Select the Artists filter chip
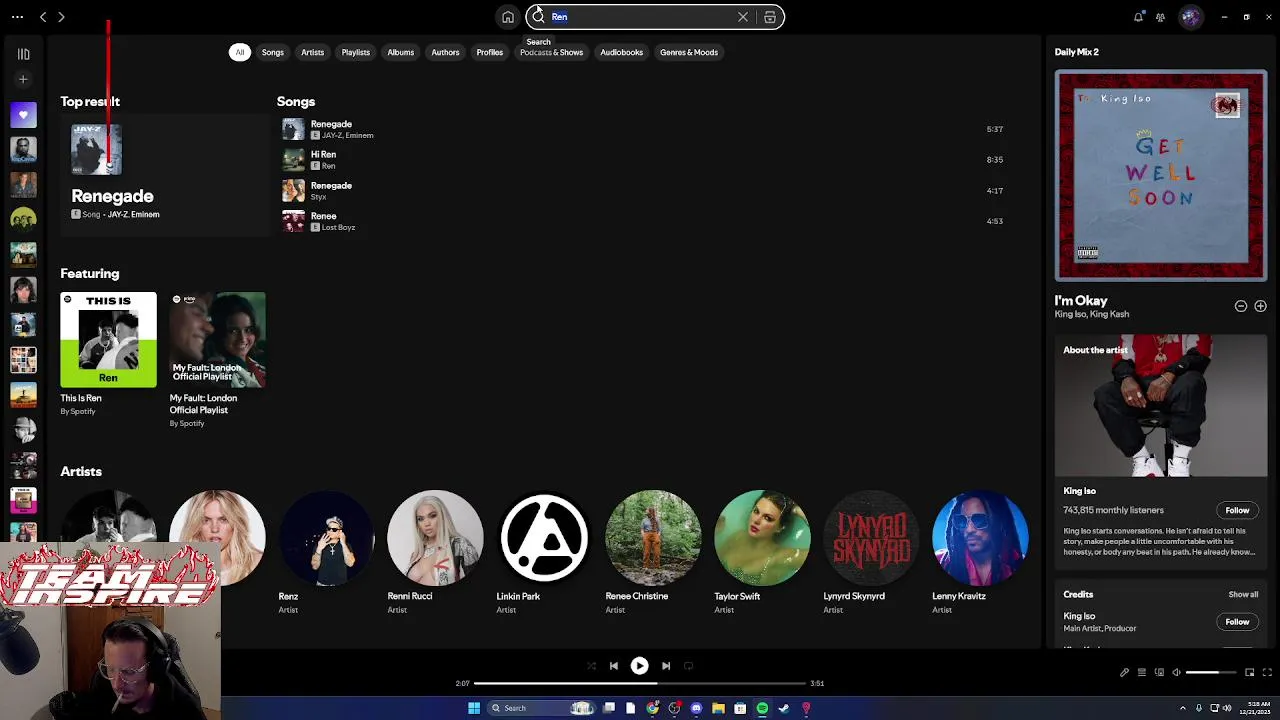 (313, 52)
